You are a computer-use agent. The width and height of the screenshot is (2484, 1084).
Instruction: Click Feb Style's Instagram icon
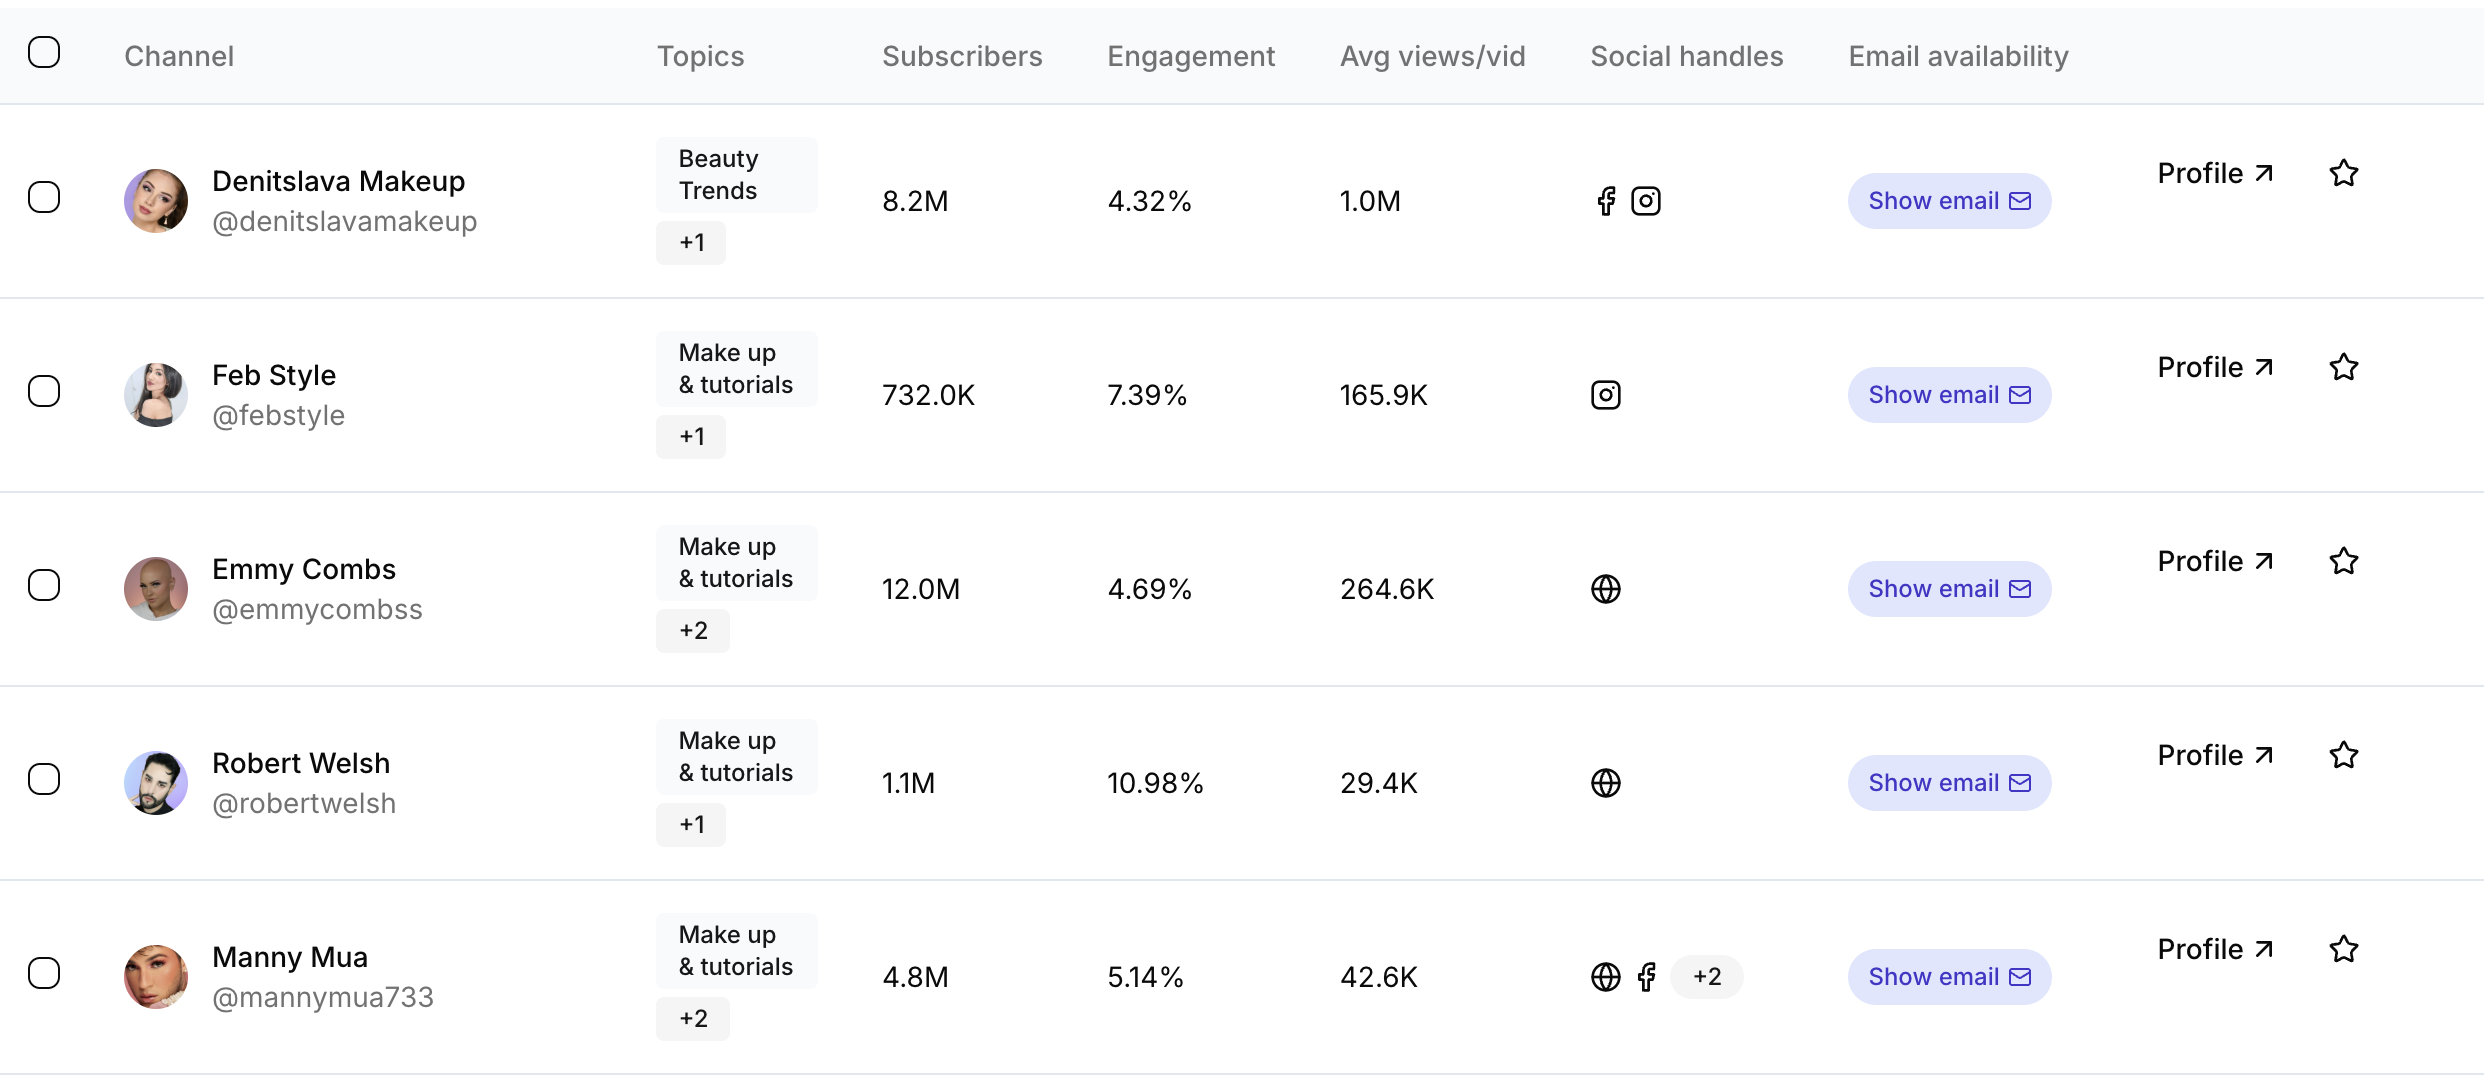tap(1606, 394)
